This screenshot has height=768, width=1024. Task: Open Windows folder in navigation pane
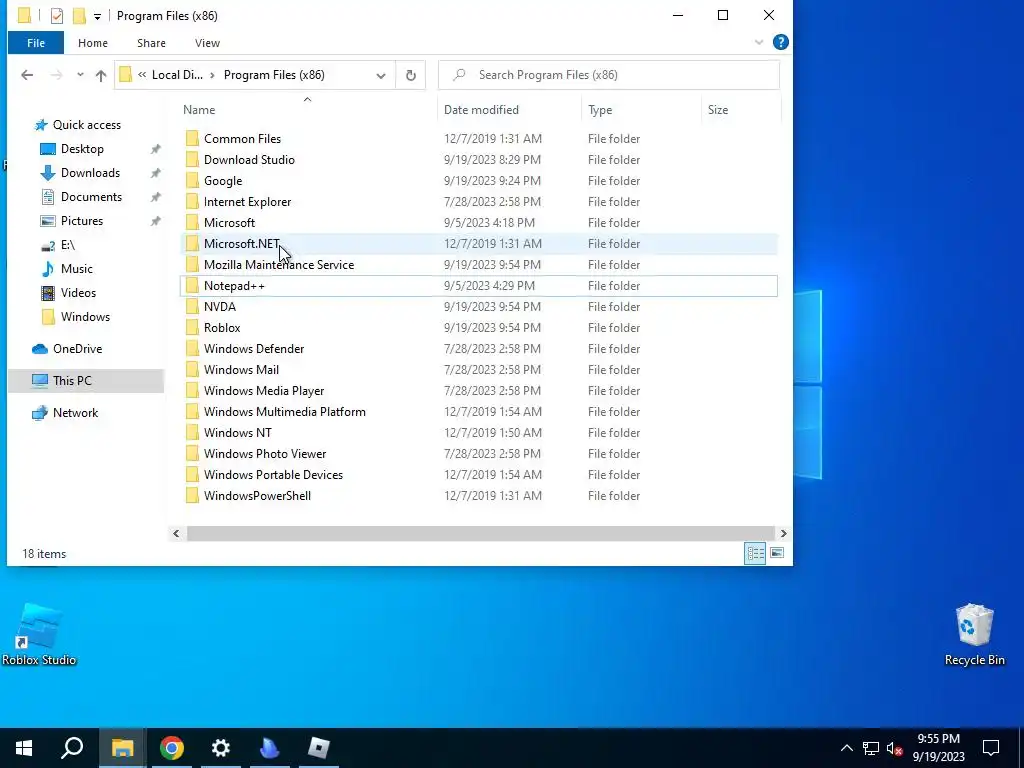point(85,317)
